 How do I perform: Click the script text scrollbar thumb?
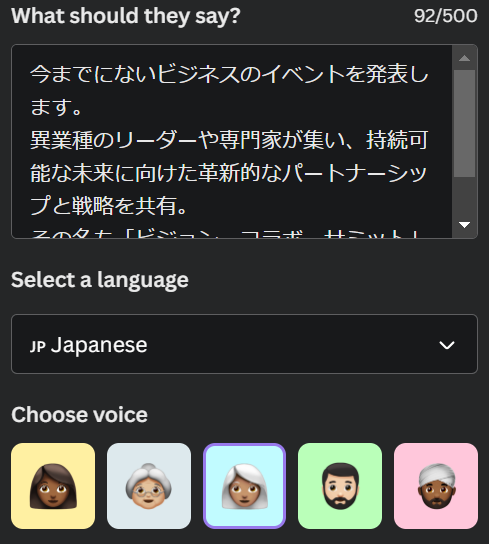[x=464, y=124]
